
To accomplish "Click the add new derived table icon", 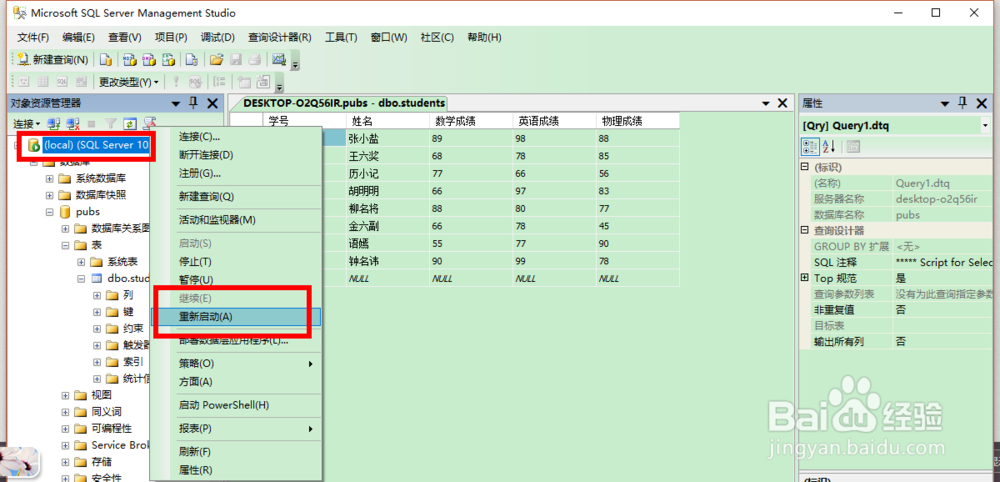I will coord(263,82).
